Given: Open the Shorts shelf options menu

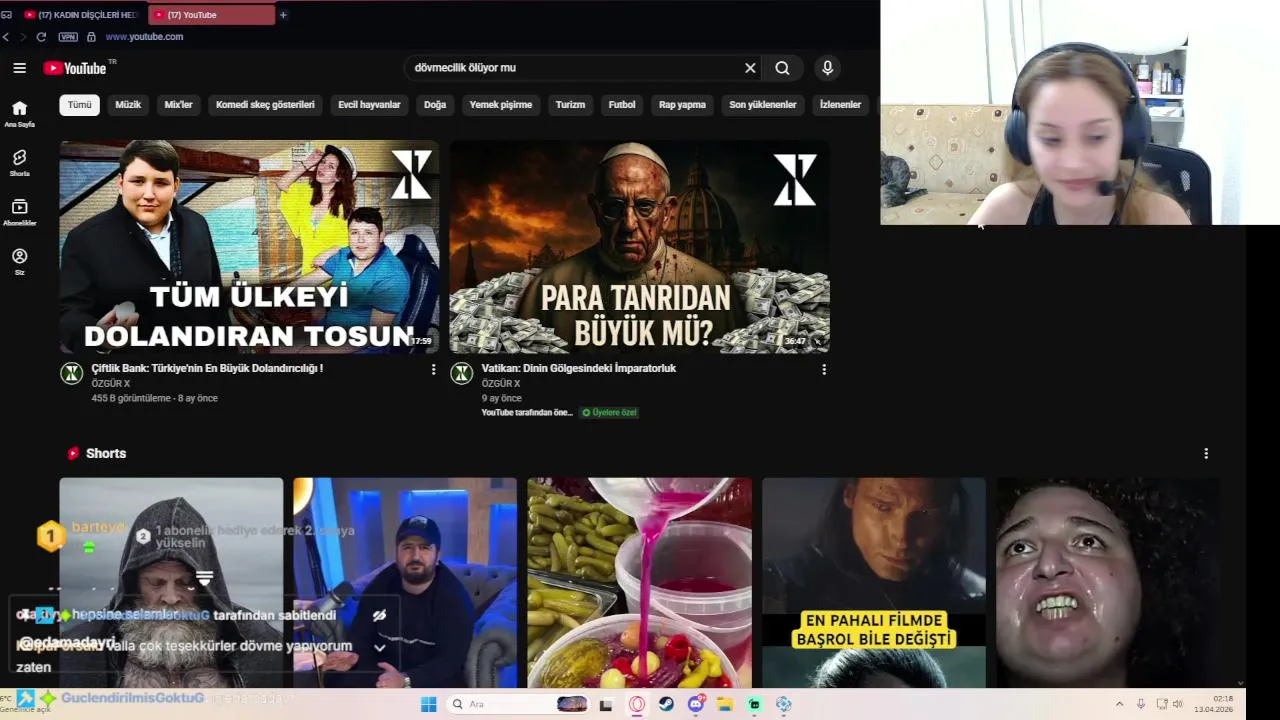Looking at the screenshot, I should click(1206, 453).
